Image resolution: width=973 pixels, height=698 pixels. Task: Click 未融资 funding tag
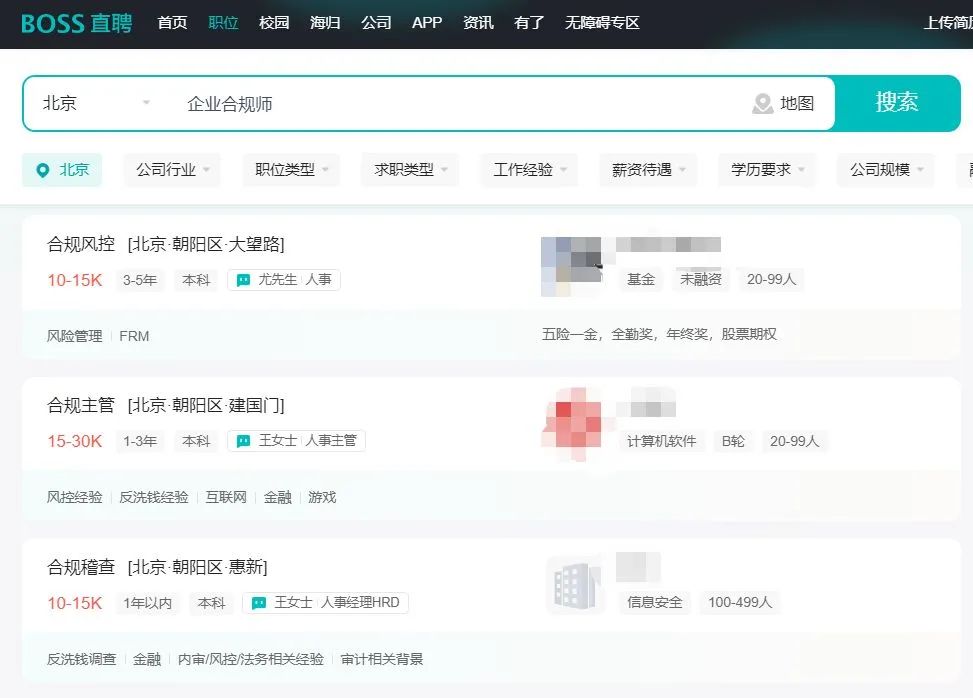click(701, 280)
